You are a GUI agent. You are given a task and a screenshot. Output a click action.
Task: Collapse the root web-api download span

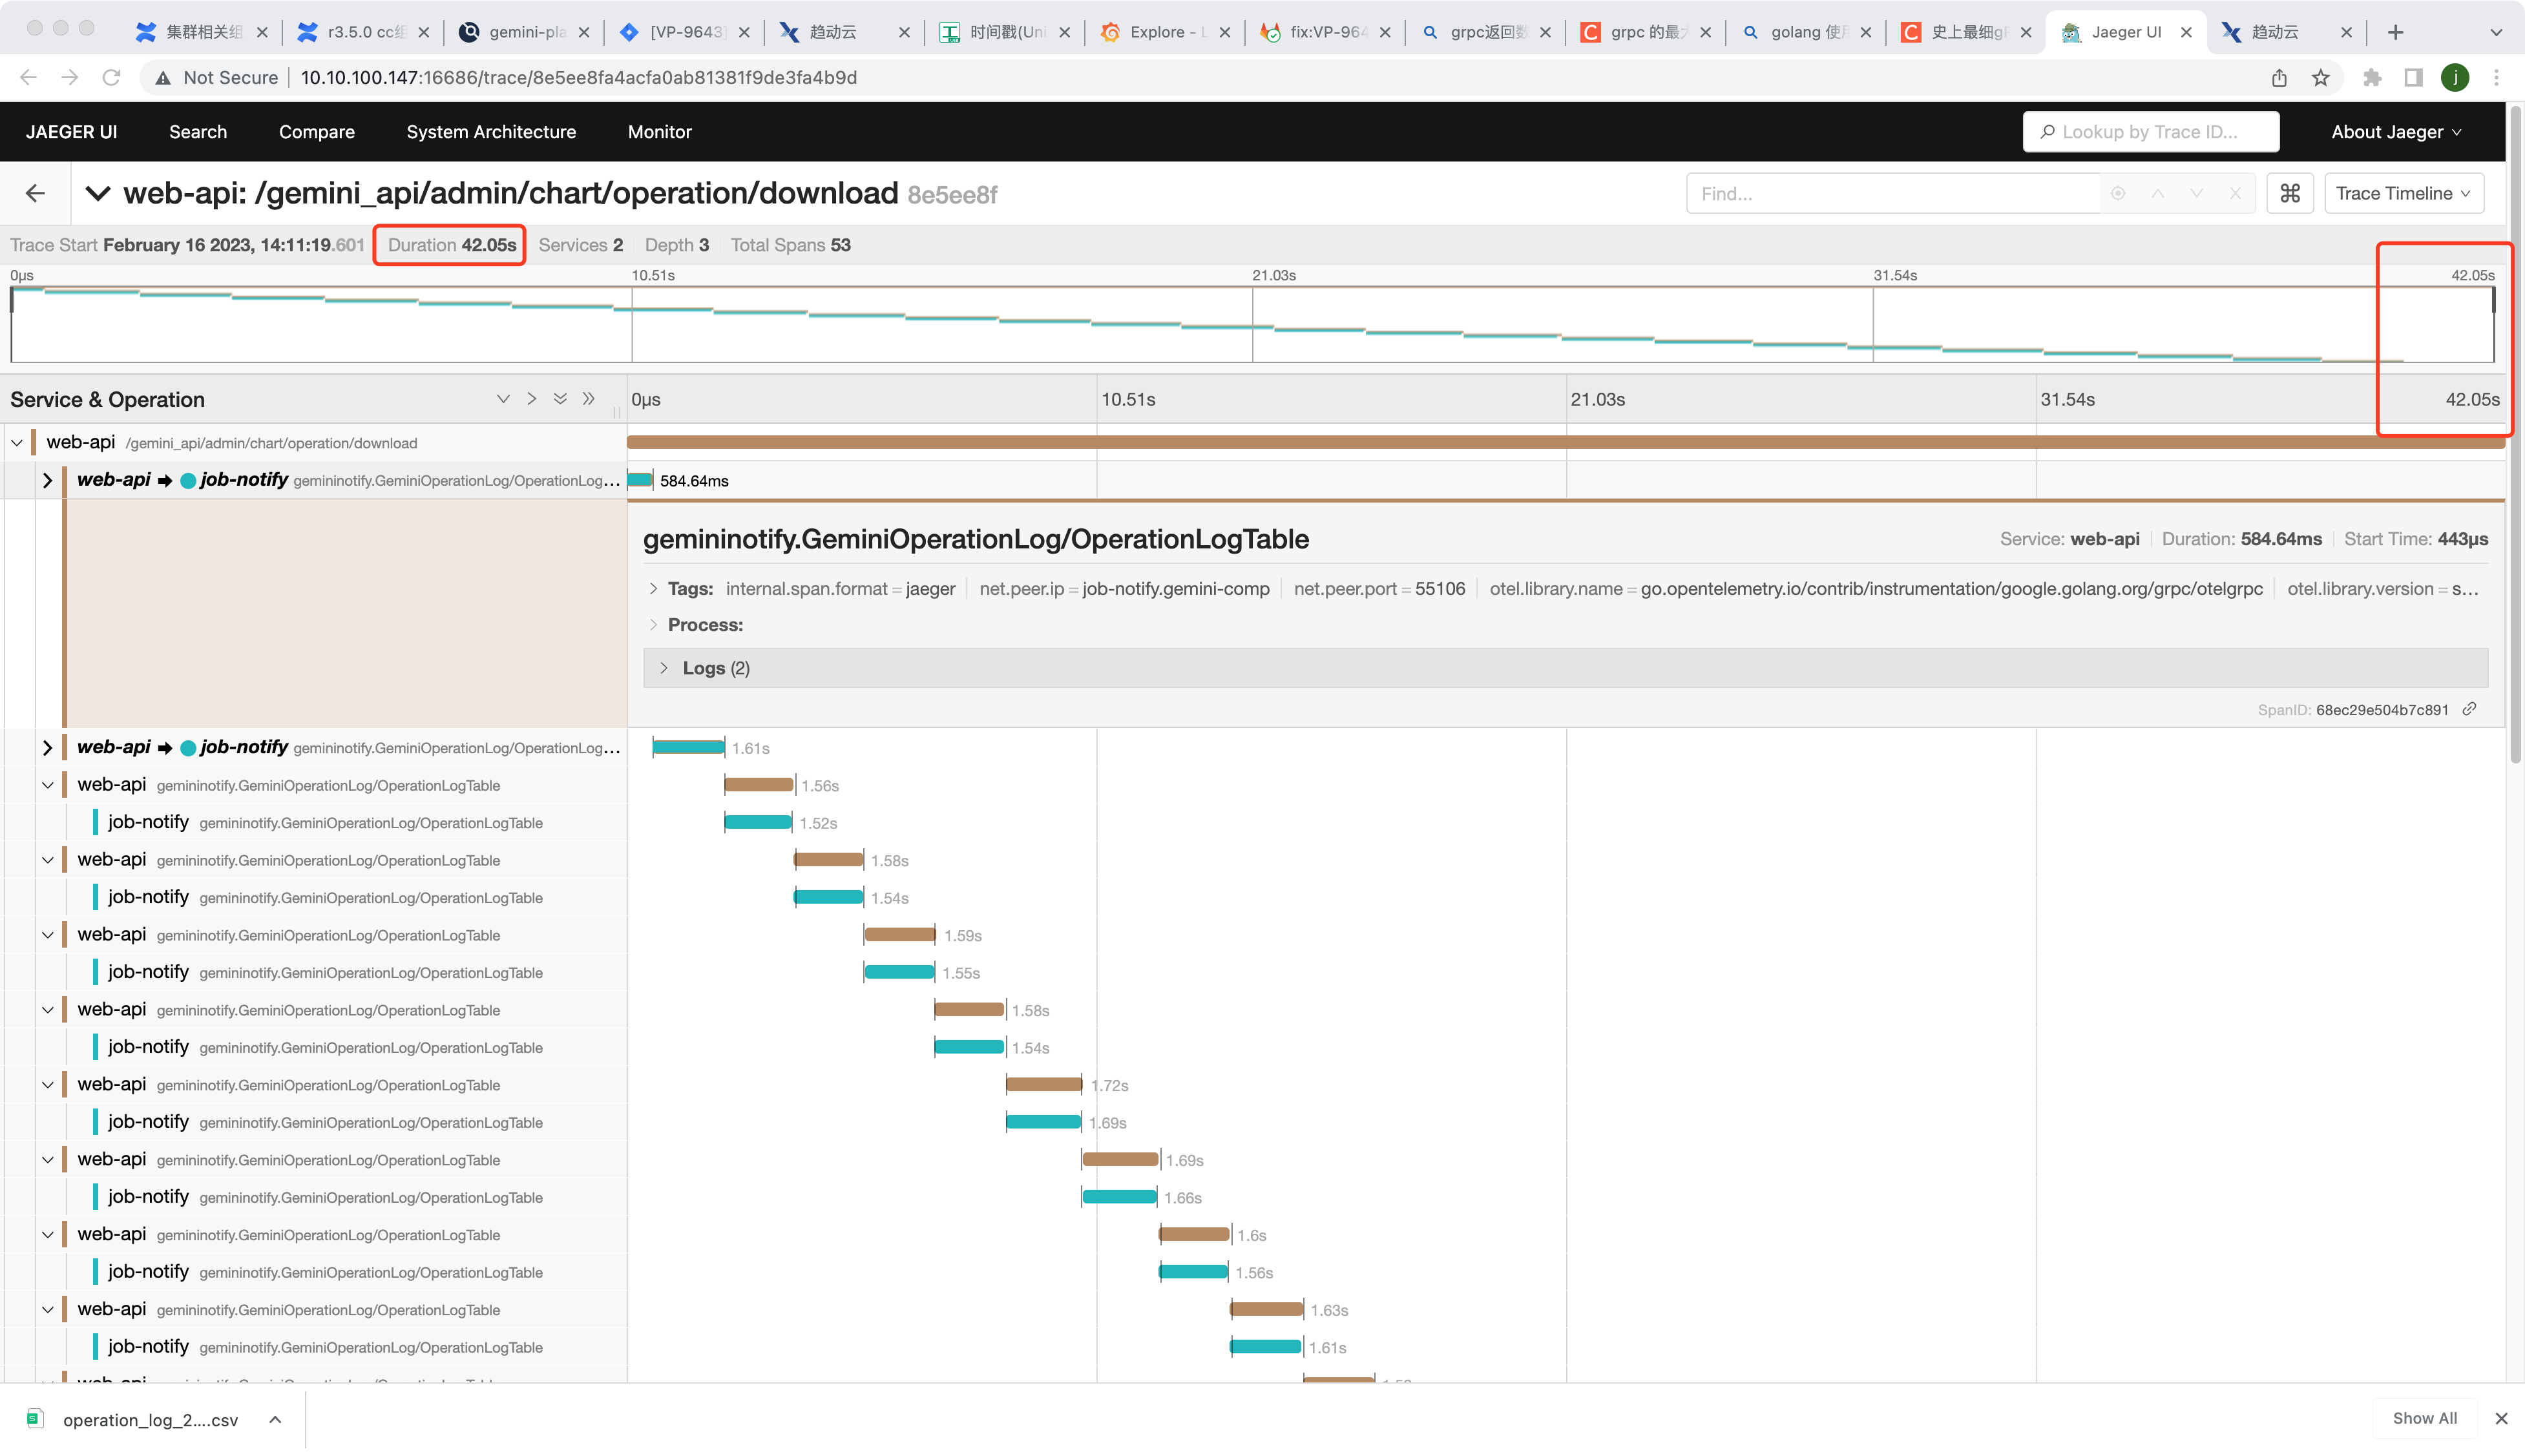pyautogui.click(x=17, y=442)
